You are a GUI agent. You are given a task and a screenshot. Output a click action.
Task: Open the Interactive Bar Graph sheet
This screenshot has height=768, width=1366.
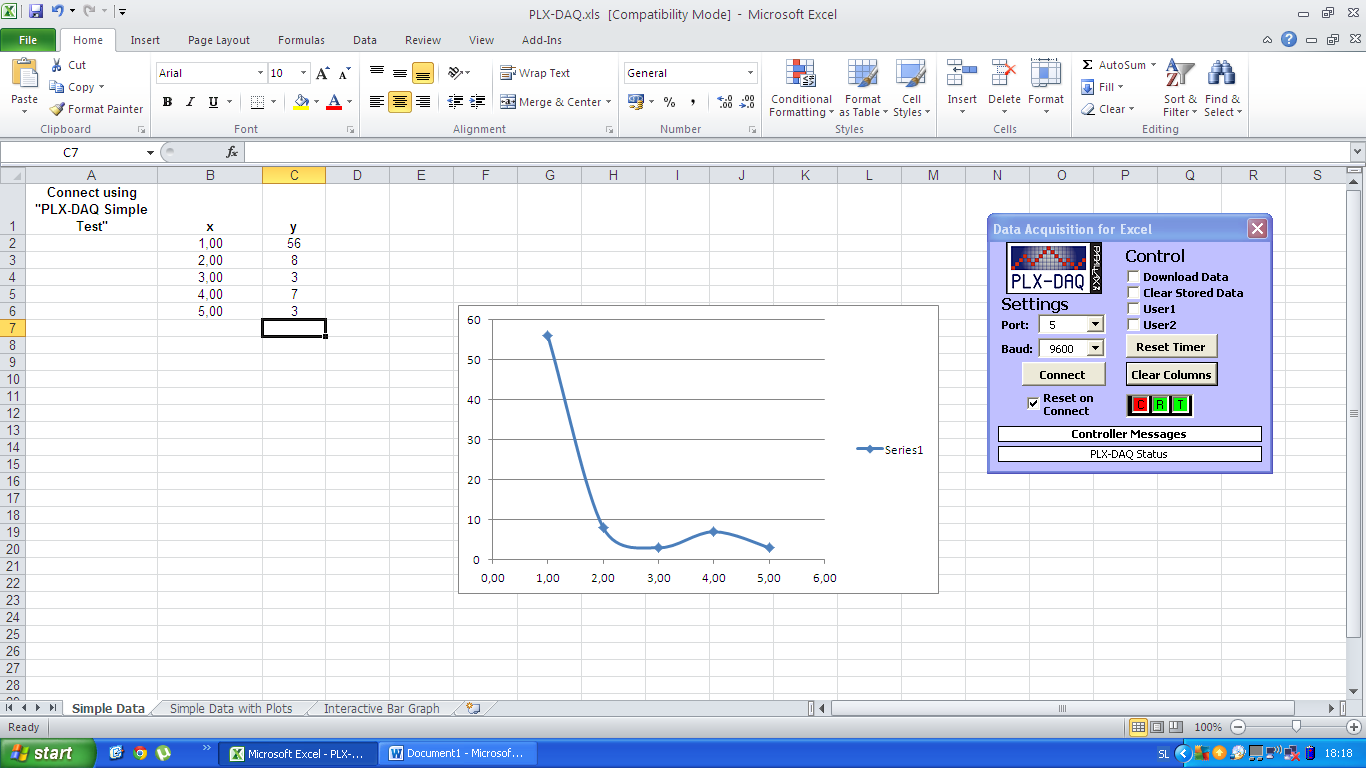(380, 708)
